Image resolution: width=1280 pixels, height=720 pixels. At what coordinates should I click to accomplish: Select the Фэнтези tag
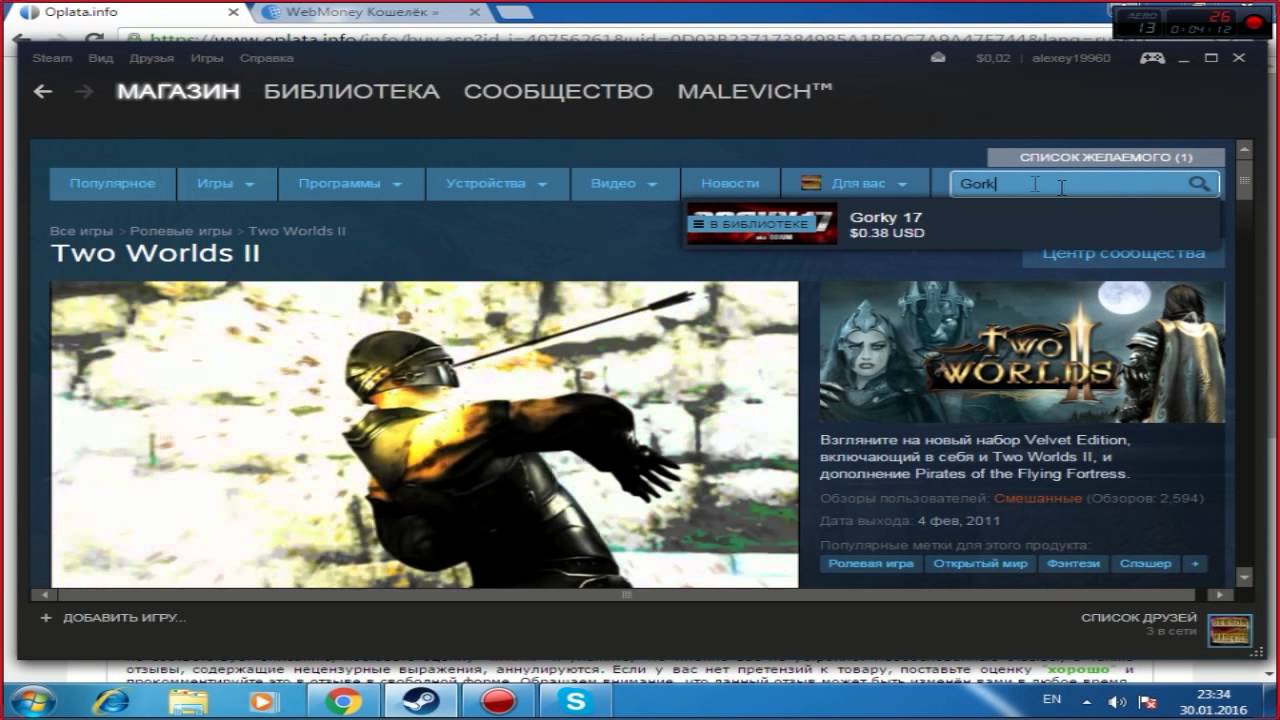pos(1073,564)
